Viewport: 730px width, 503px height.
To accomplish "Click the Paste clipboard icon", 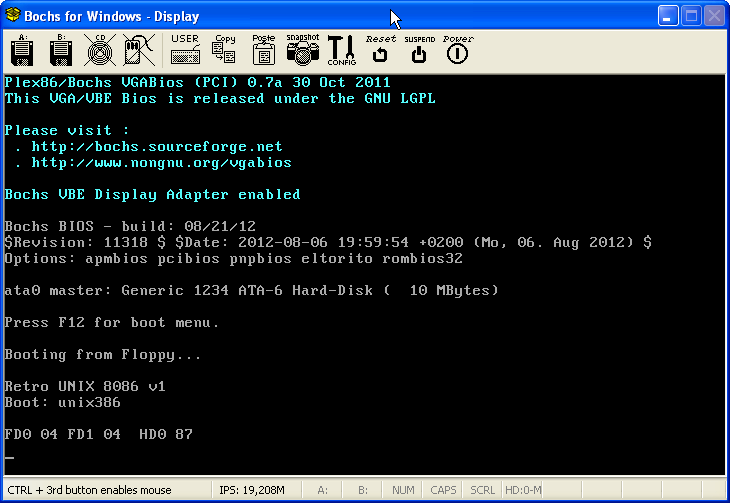I will pos(264,49).
